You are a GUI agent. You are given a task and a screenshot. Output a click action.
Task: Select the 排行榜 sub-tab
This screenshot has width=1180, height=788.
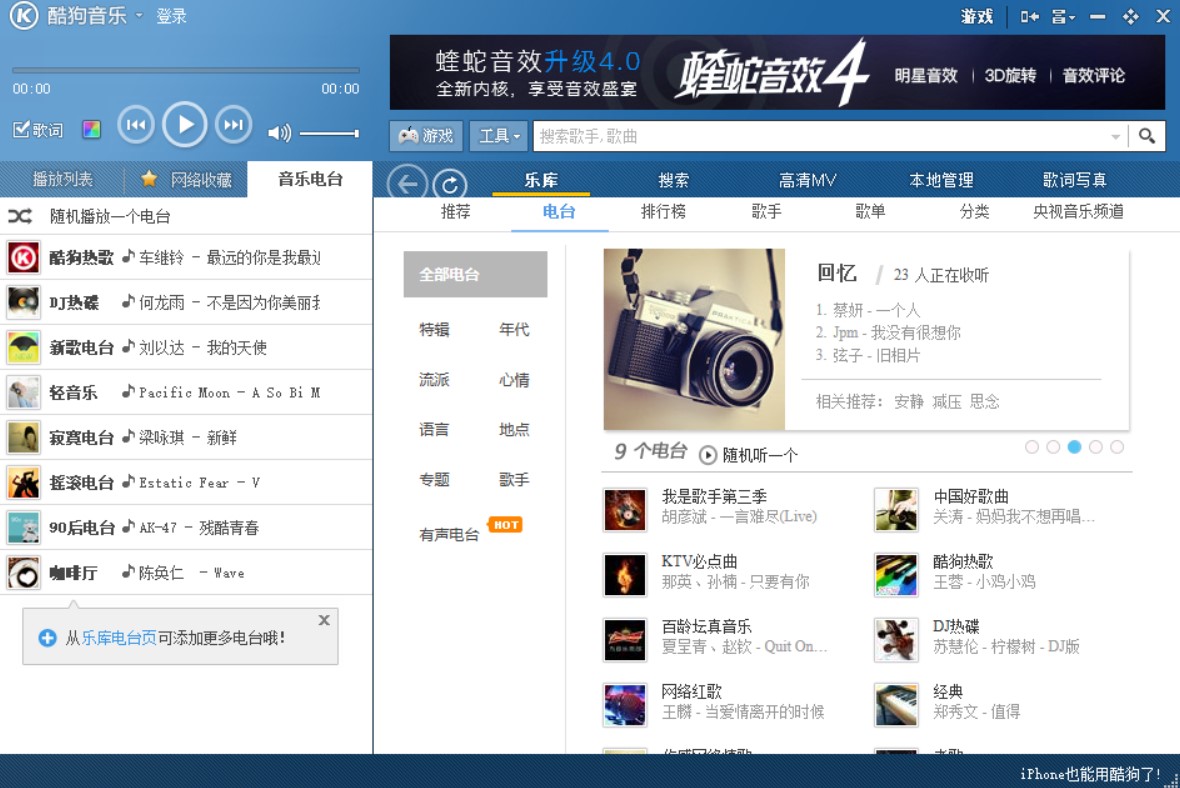(663, 211)
